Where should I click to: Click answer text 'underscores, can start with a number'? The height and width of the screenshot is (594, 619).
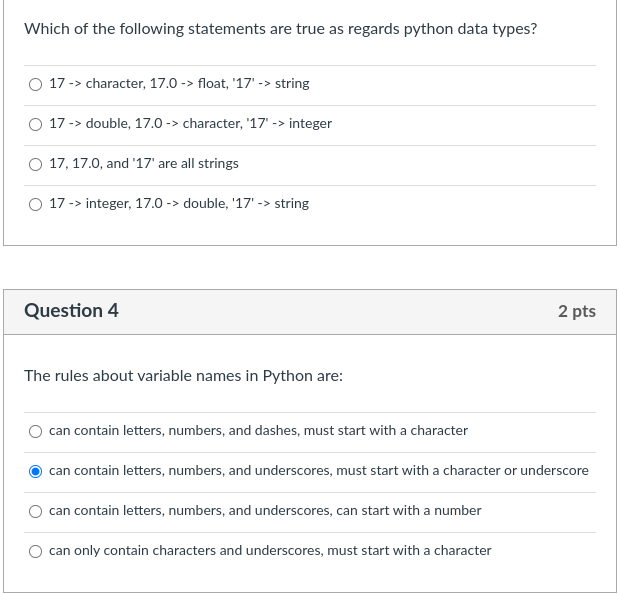click(x=265, y=510)
